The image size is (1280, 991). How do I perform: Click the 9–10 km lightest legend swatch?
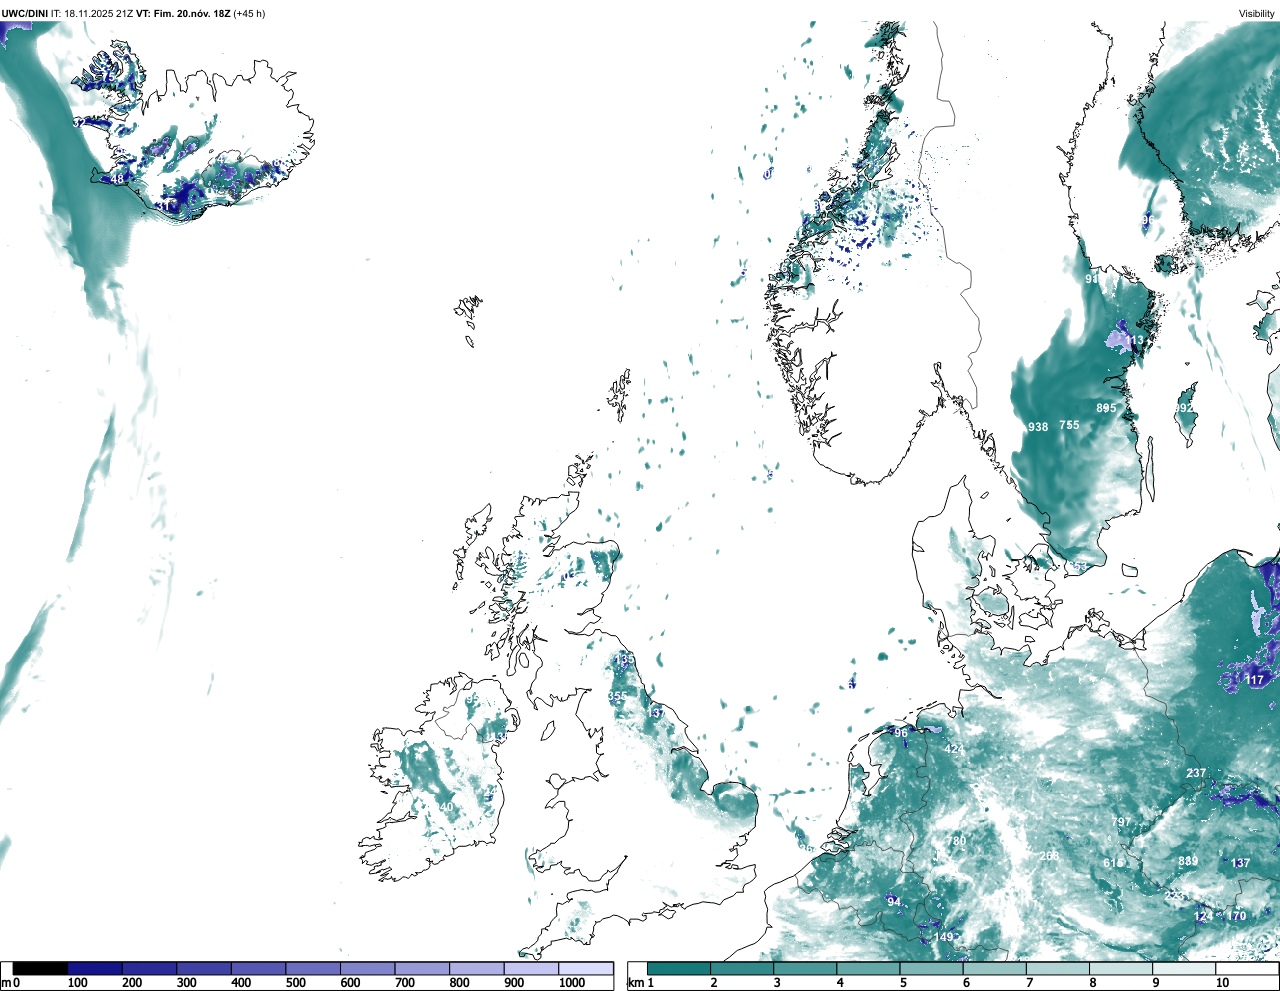1184,968
